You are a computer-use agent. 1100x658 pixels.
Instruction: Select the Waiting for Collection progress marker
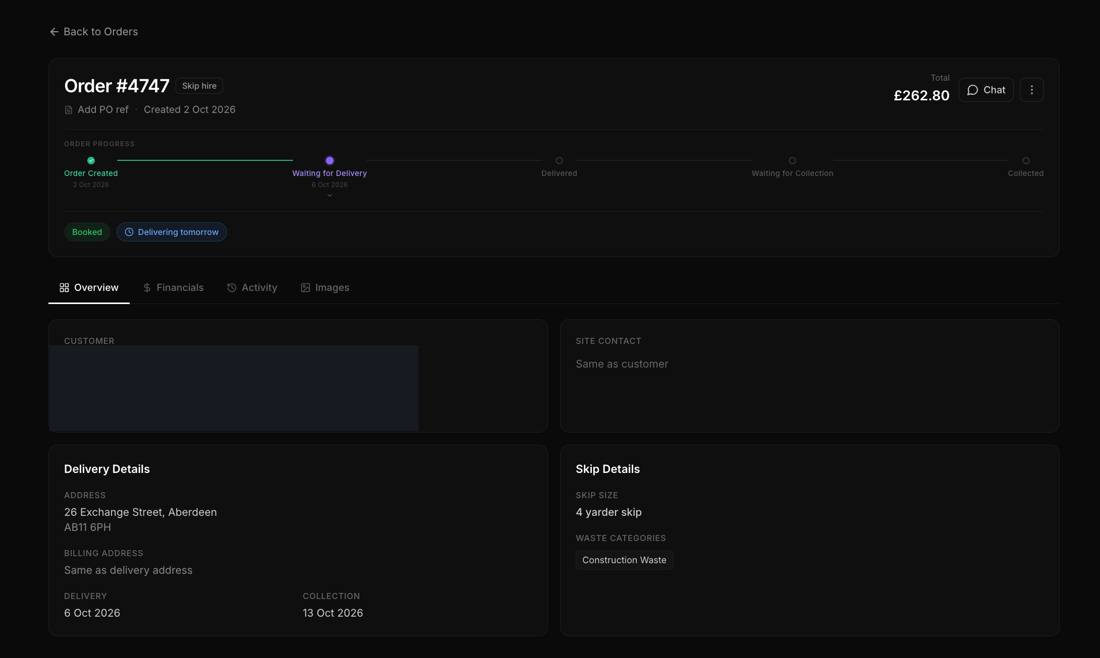[792, 161]
